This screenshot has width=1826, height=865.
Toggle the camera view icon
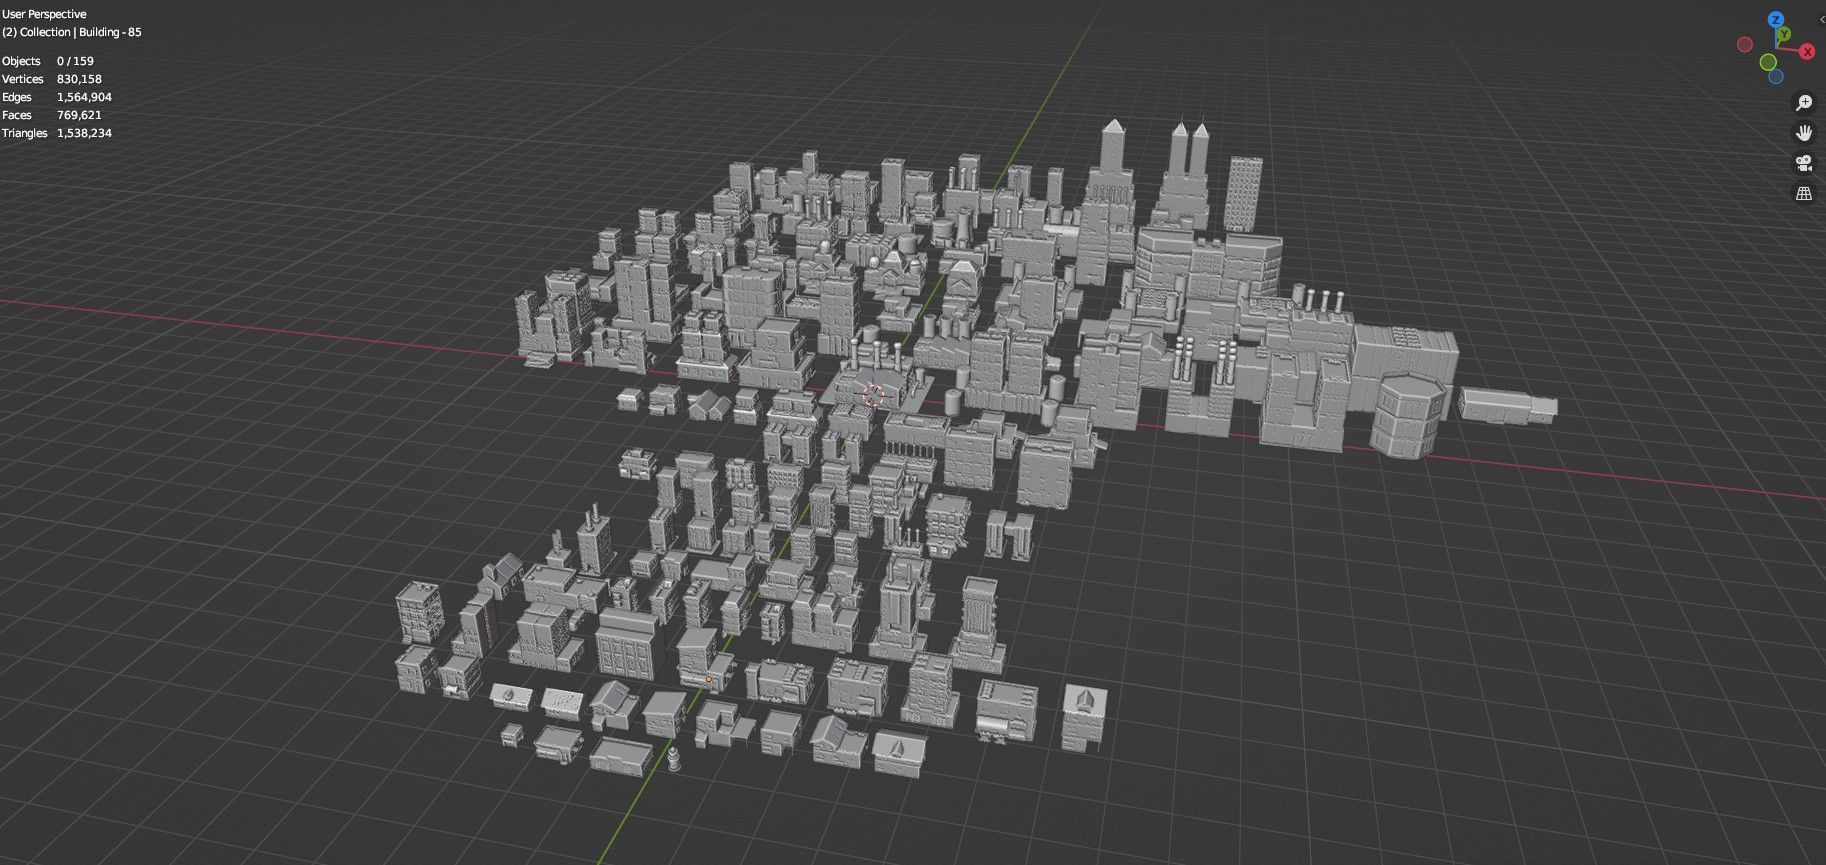point(1804,163)
